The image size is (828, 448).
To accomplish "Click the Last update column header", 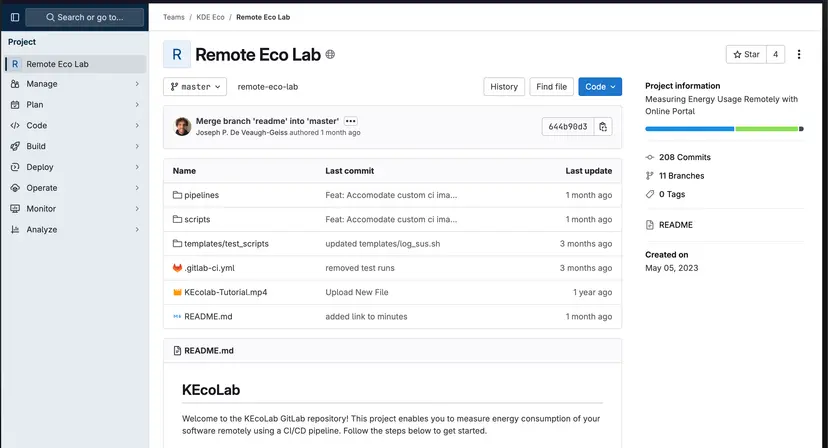I will tap(588, 171).
